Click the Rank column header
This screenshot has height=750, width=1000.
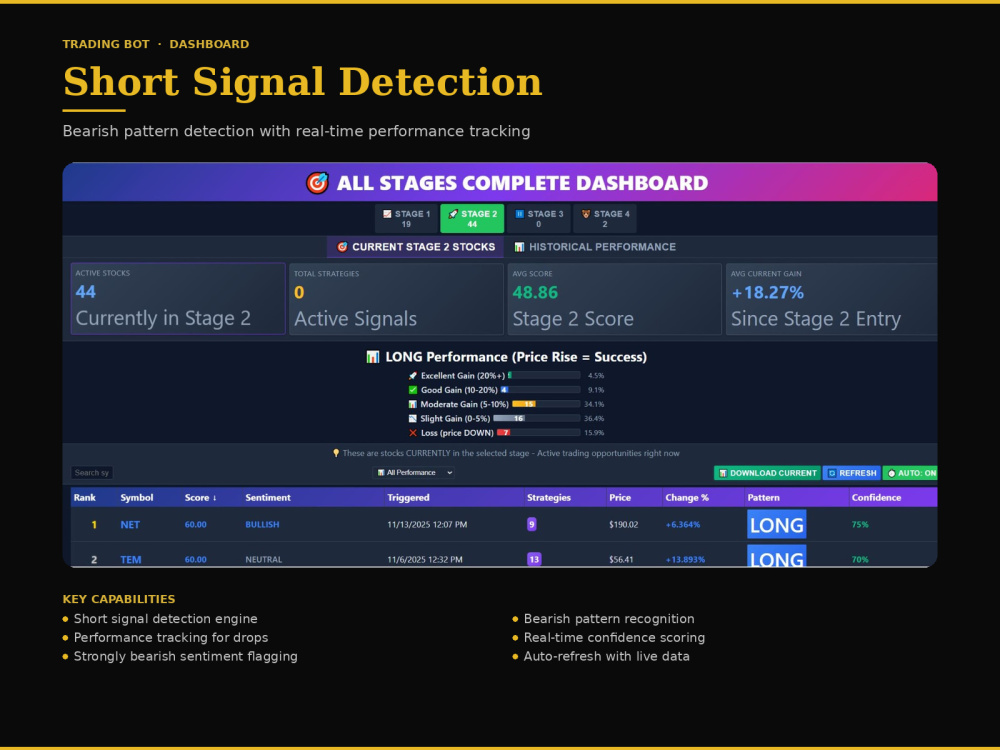click(x=85, y=497)
